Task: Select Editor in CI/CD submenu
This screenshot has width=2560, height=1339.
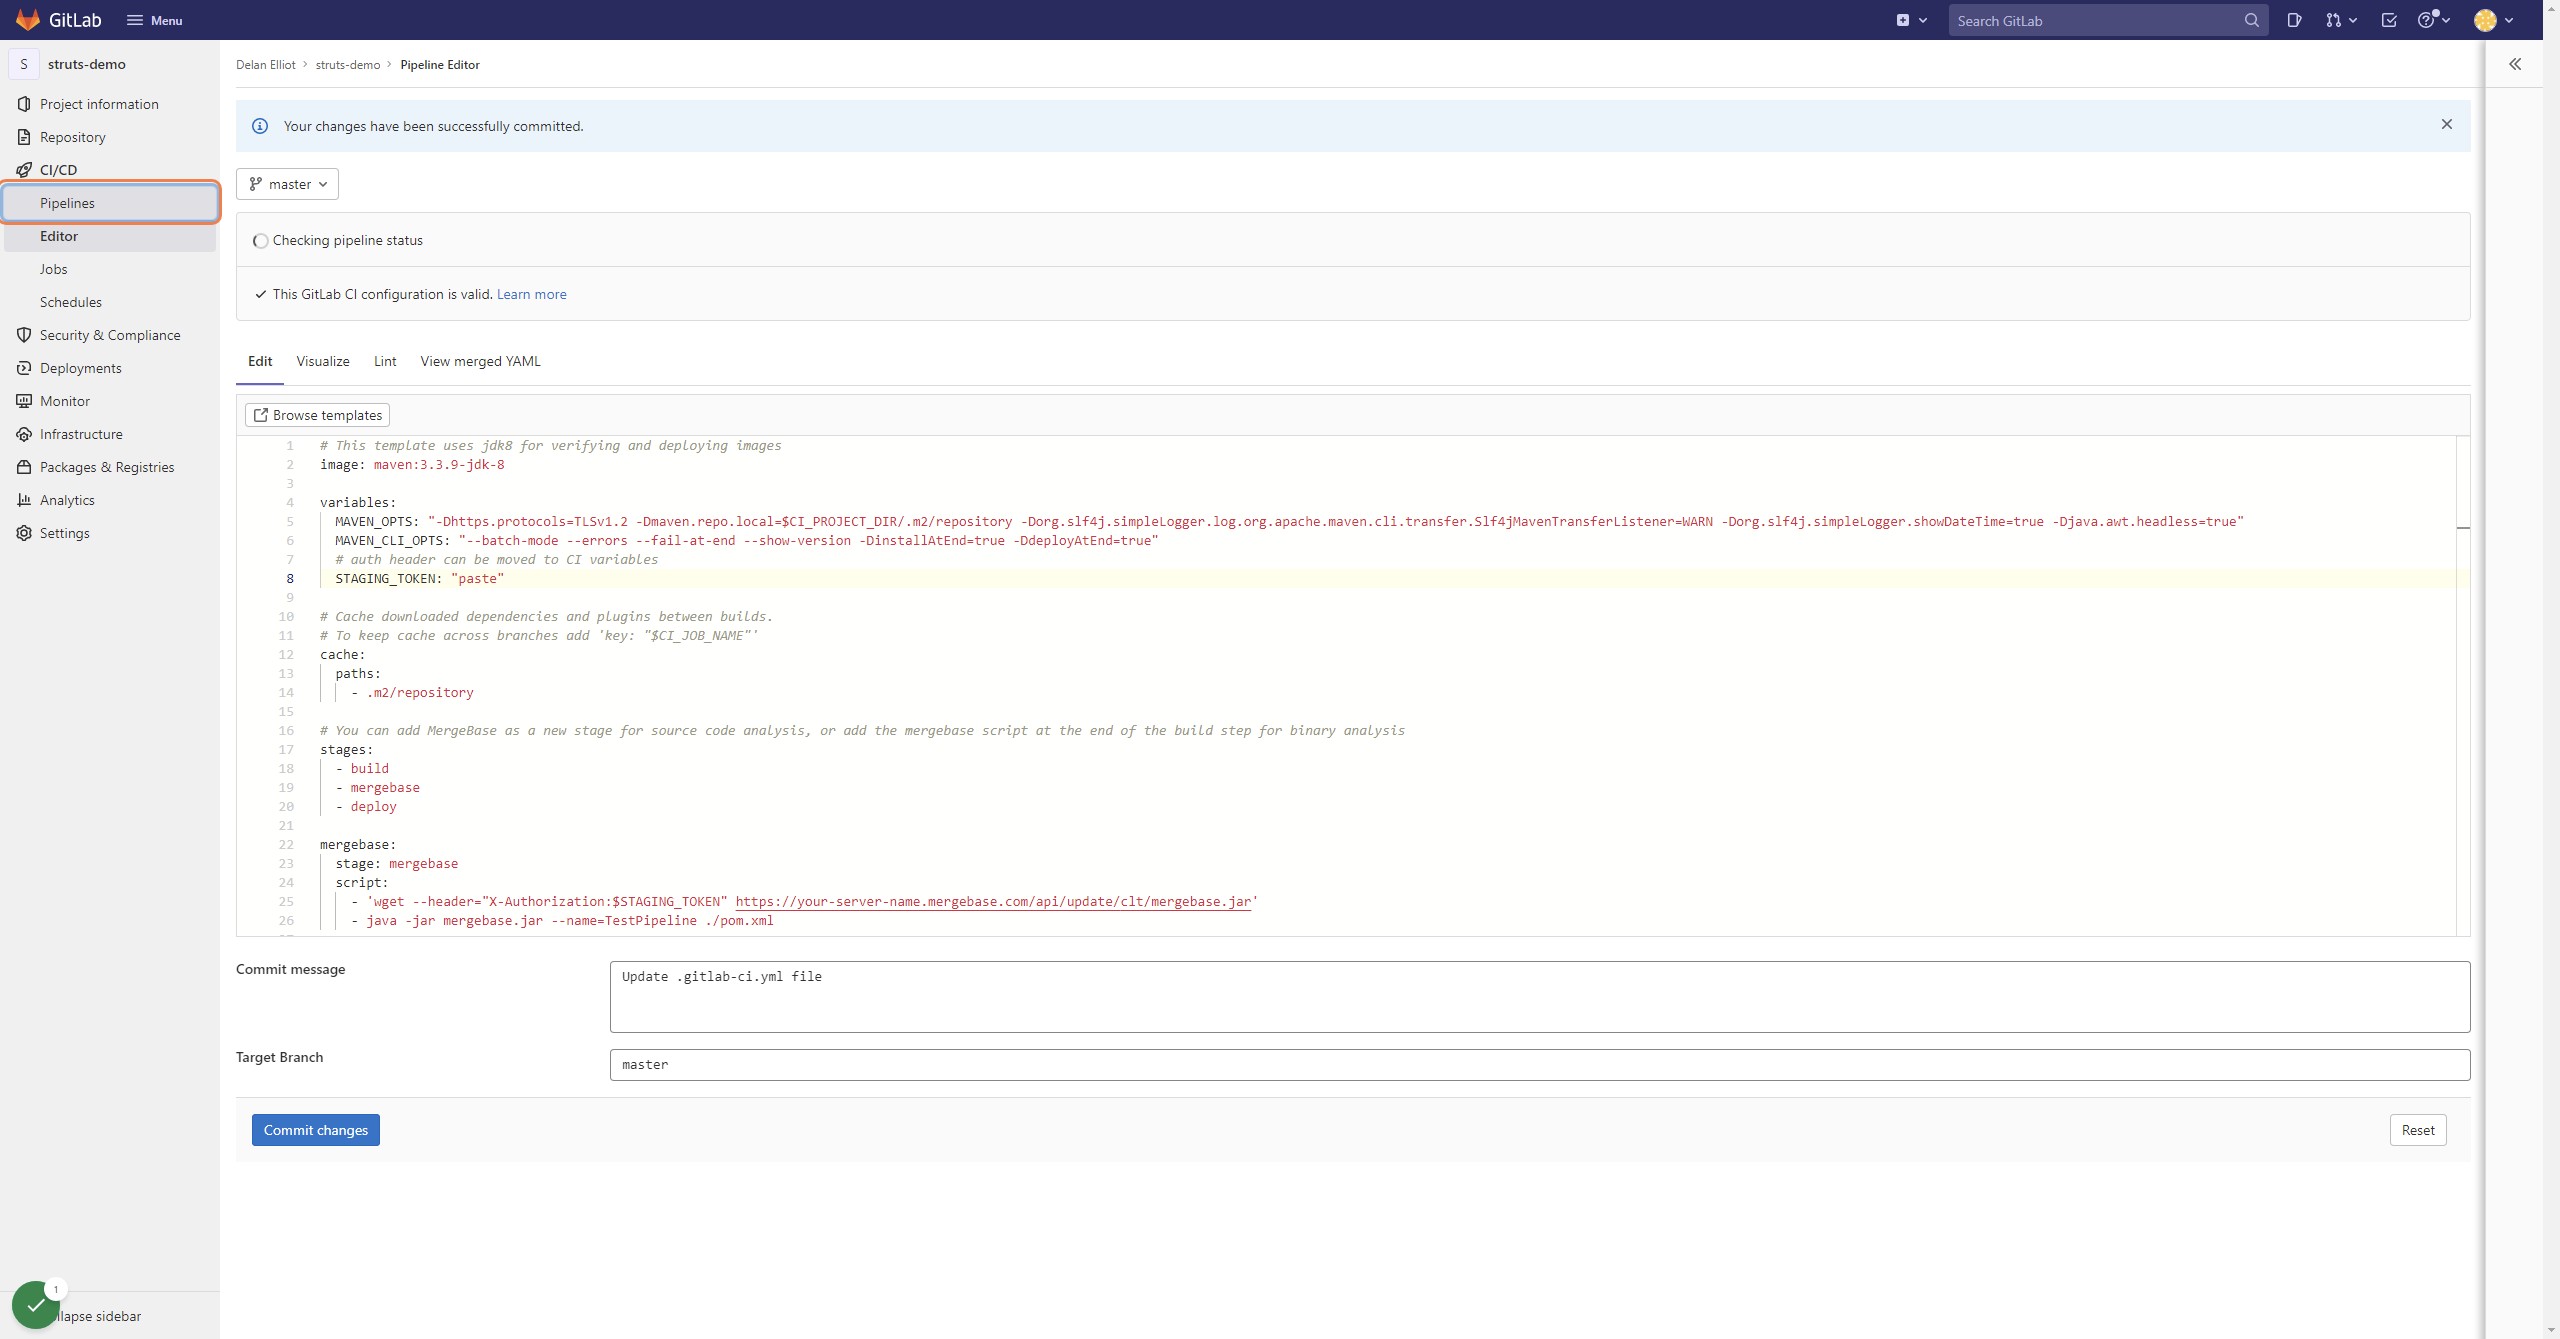Action: [110, 236]
